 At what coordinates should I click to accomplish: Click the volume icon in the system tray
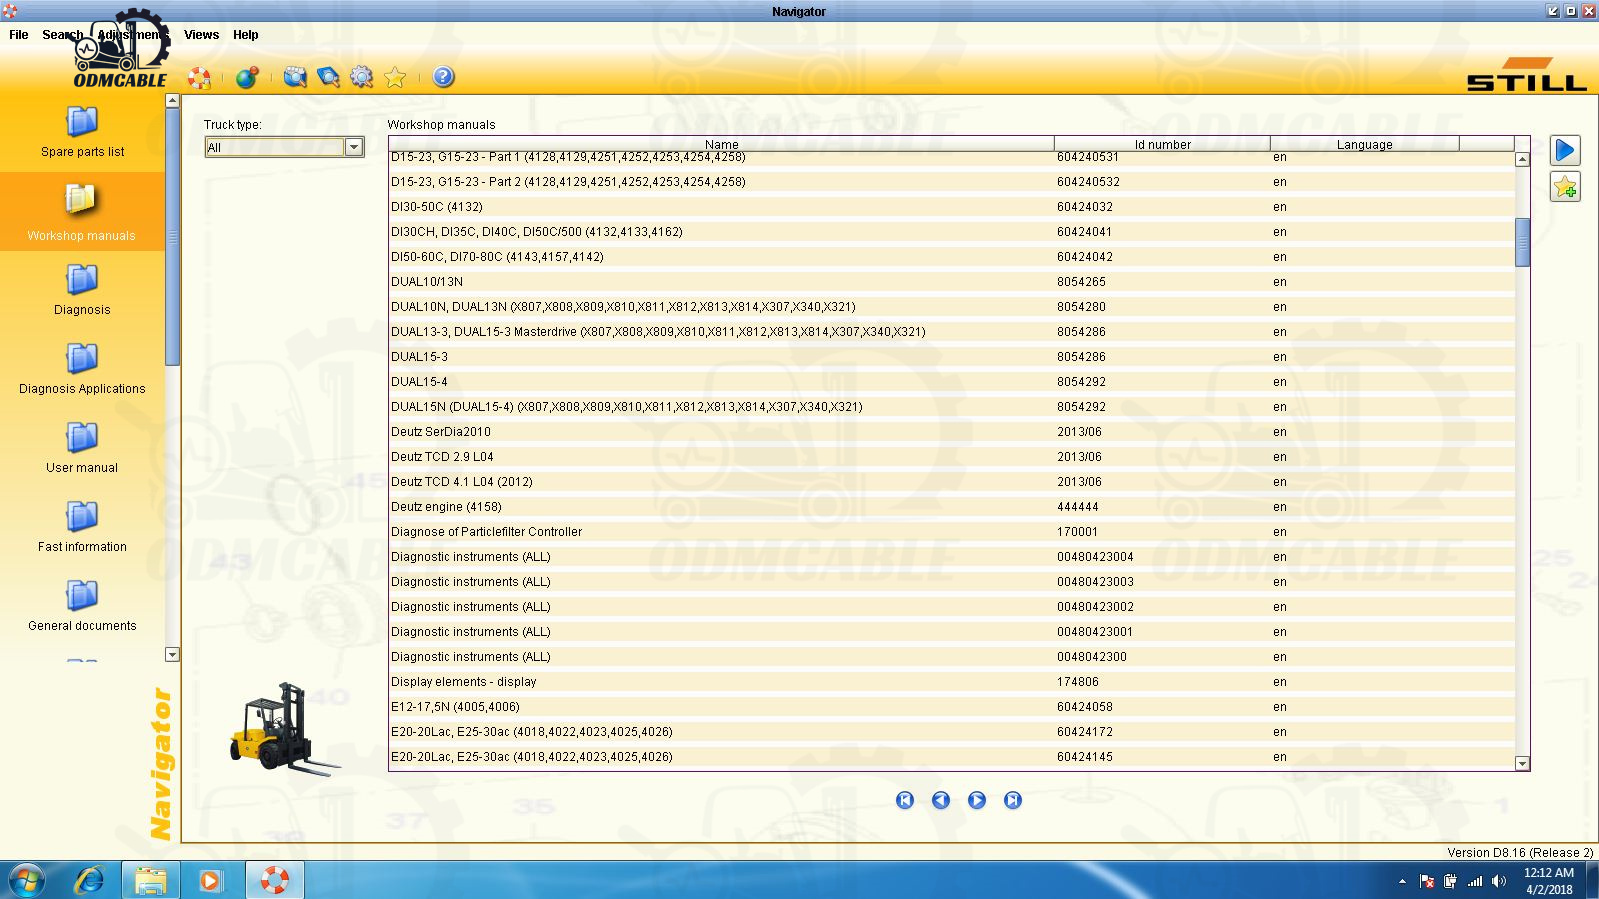tap(1499, 881)
